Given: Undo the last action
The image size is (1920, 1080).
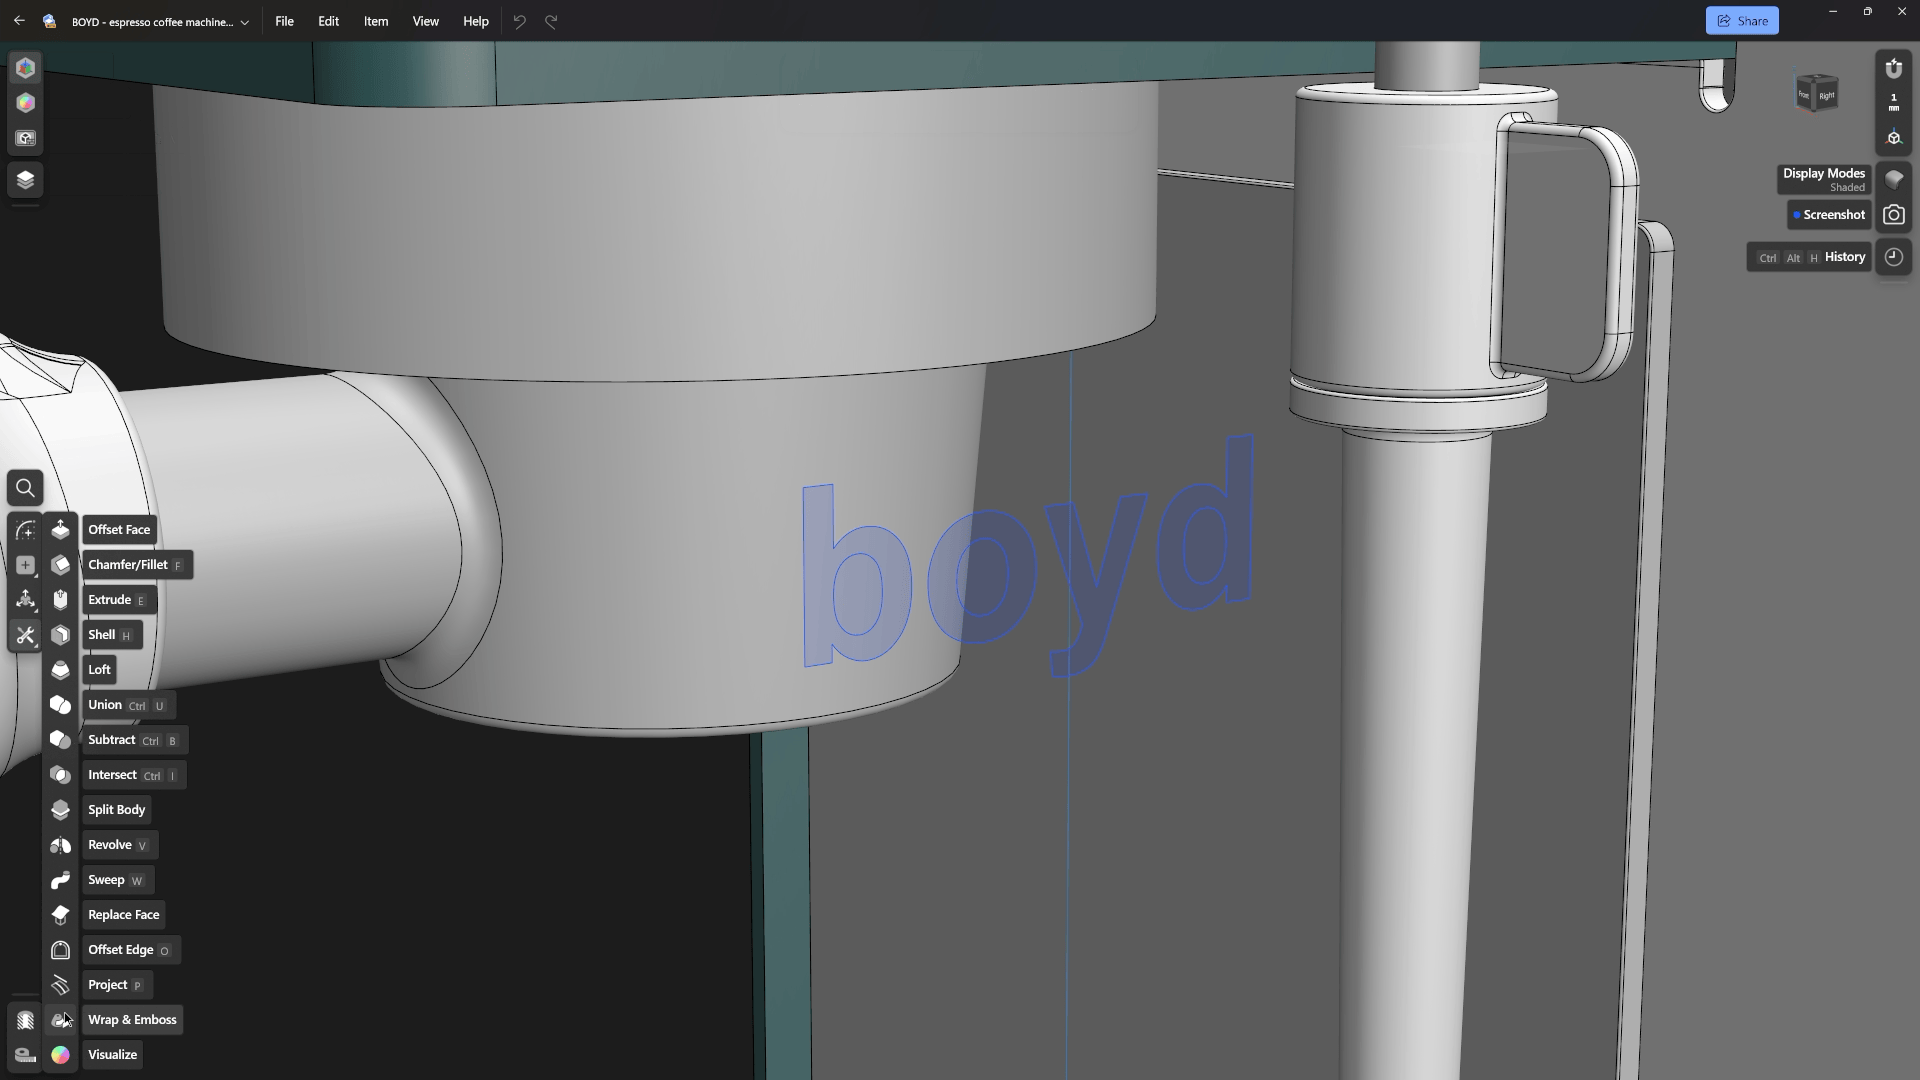Looking at the screenshot, I should 519,21.
